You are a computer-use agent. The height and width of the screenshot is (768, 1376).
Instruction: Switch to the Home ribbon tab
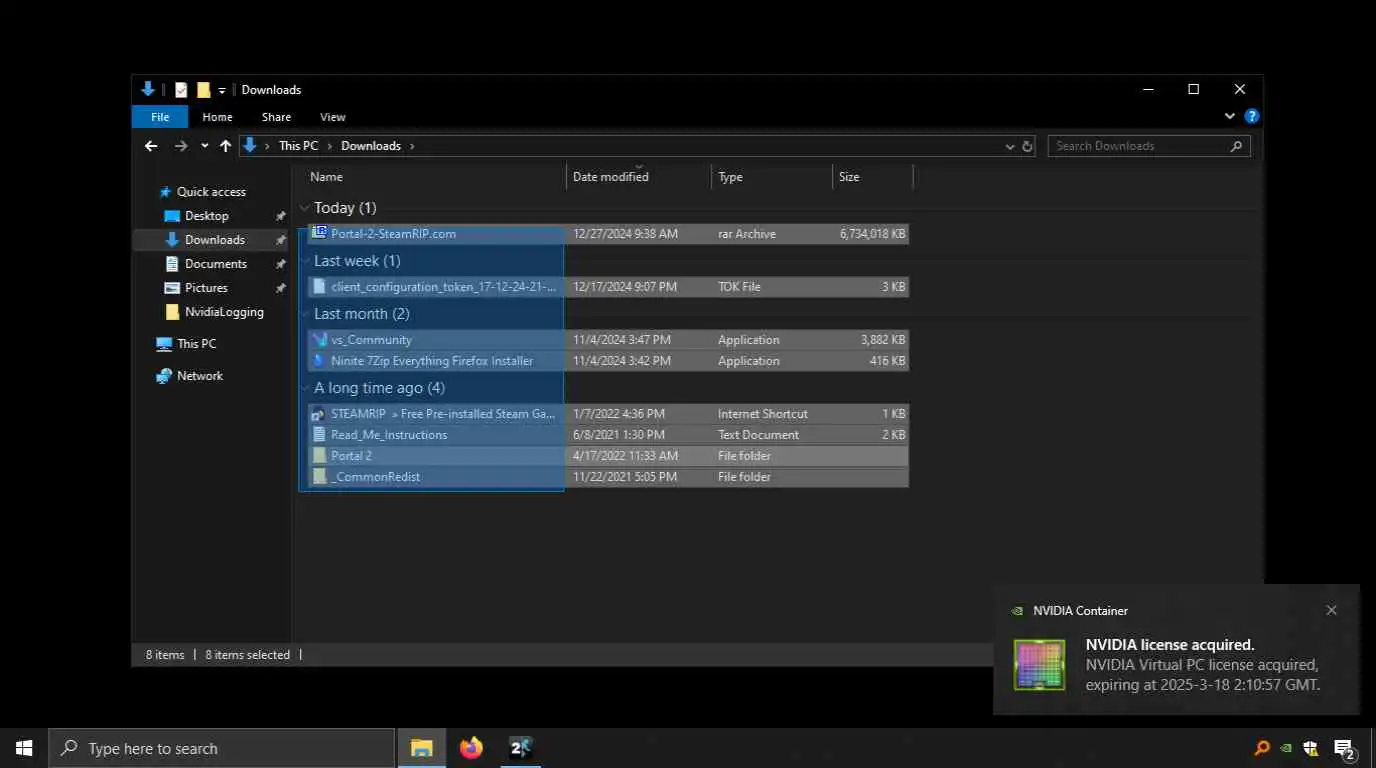click(217, 117)
